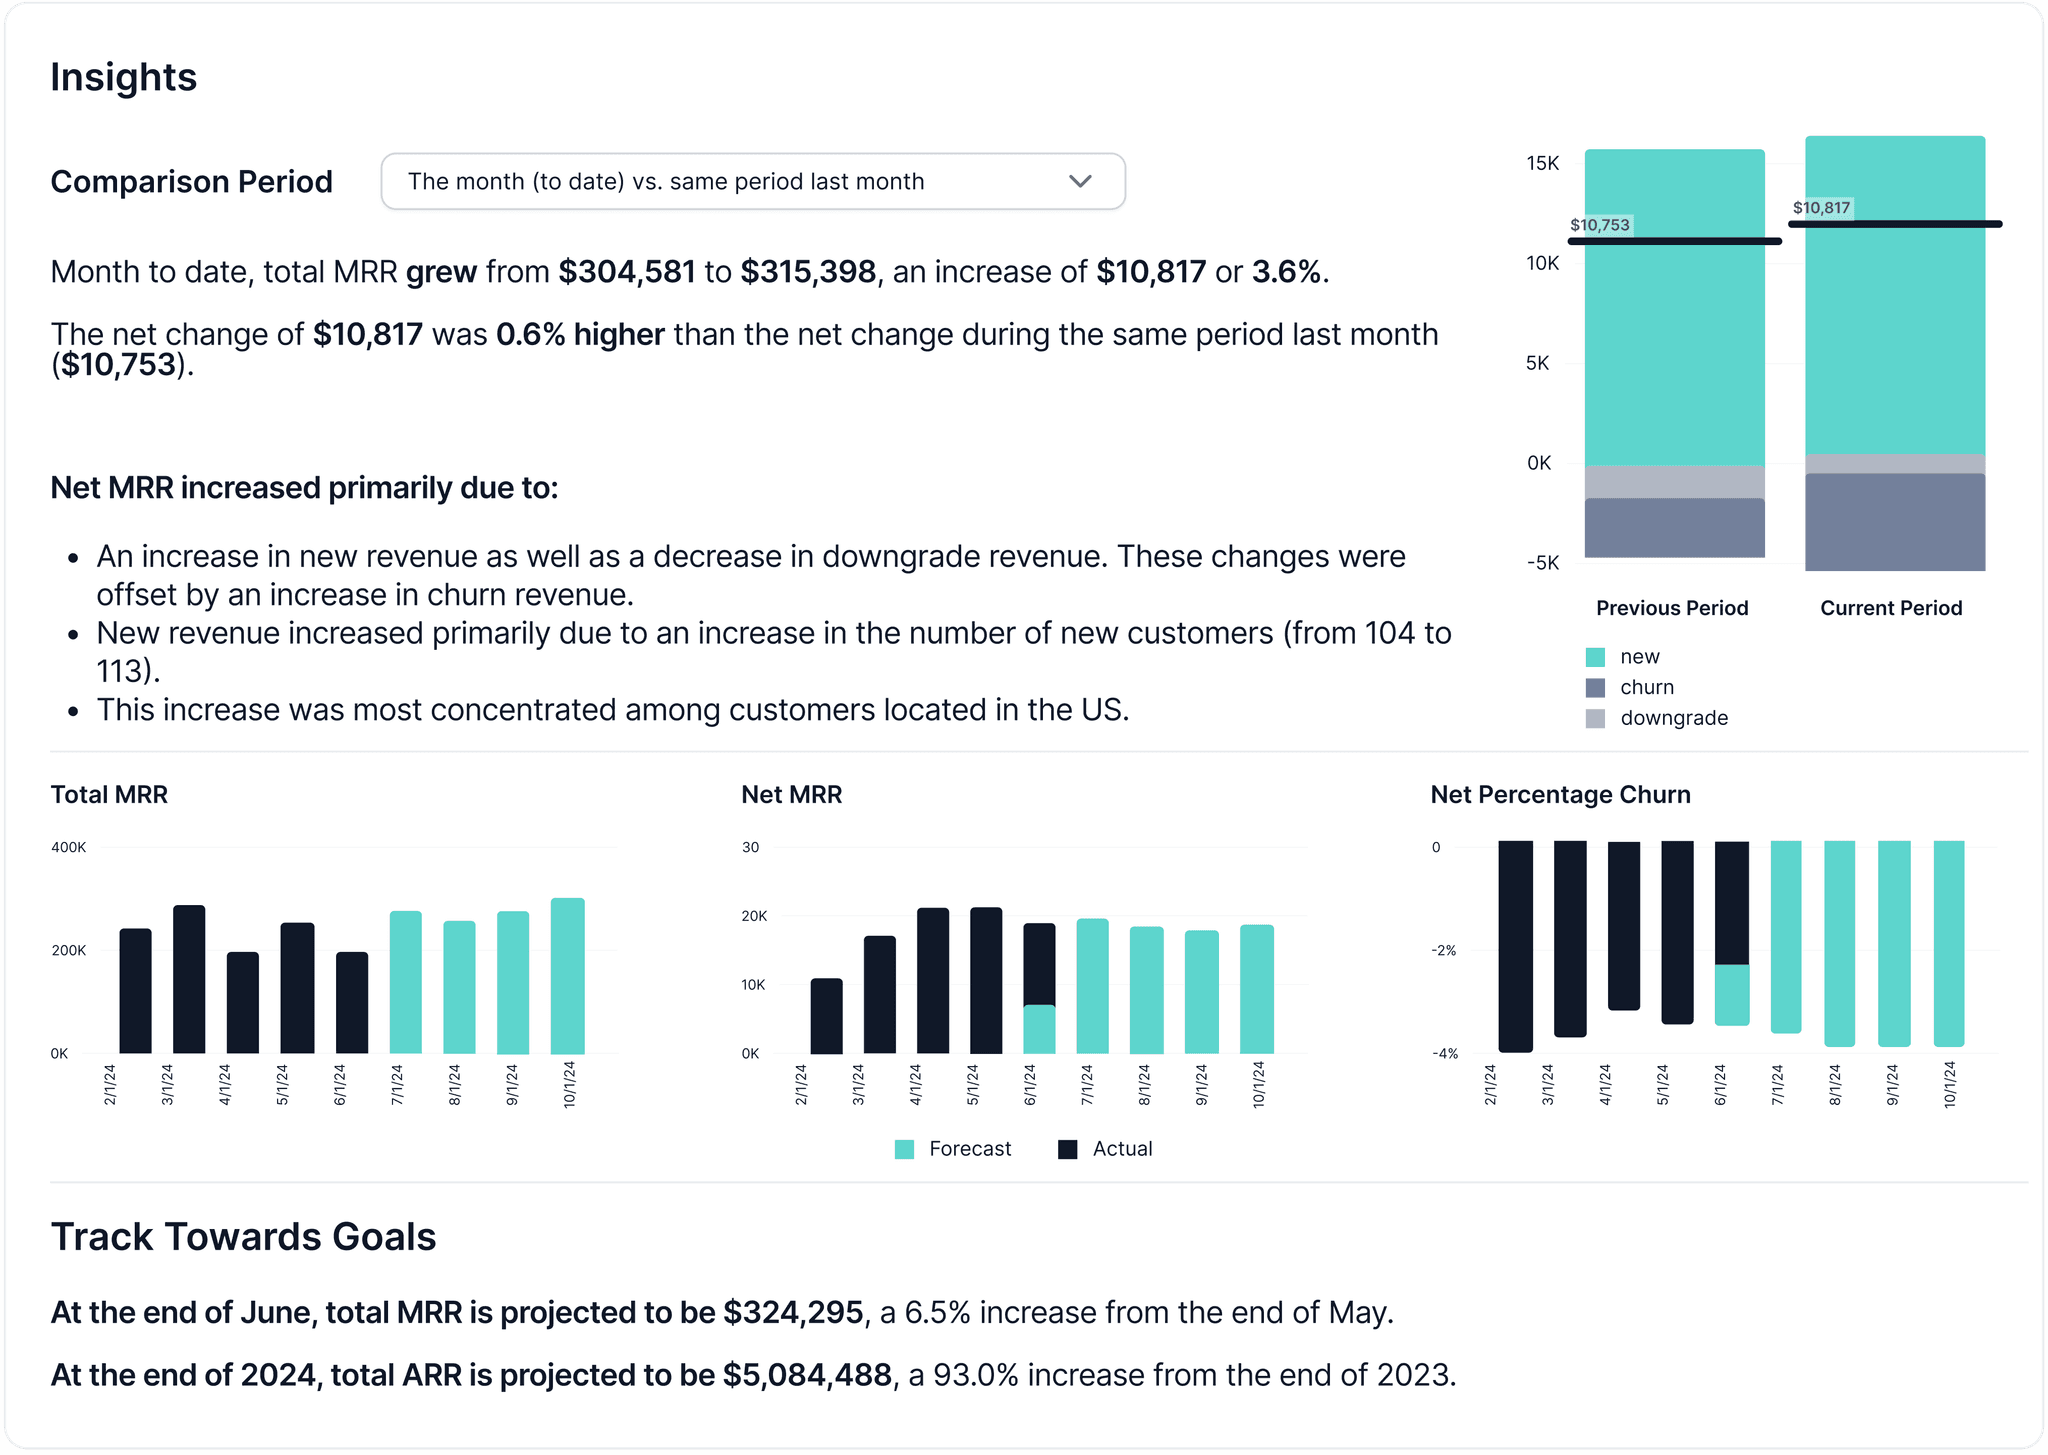Viewport: 2048px width, 1455px height.
Task: Click the dropdown chevron arrow
Action: (x=1080, y=181)
